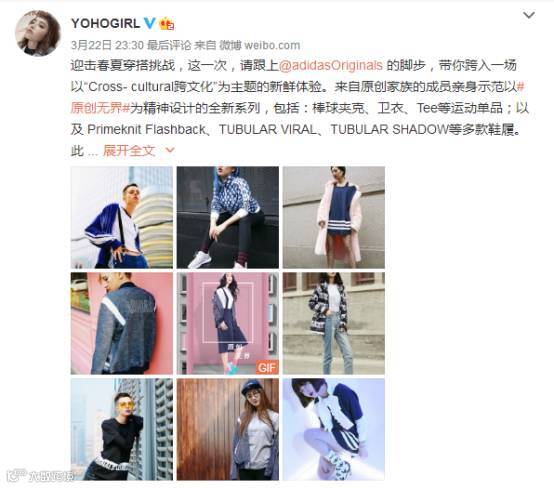This screenshot has height=488, width=554.
Task: Open the post options chevron menu
Action: tap(529, 15)
